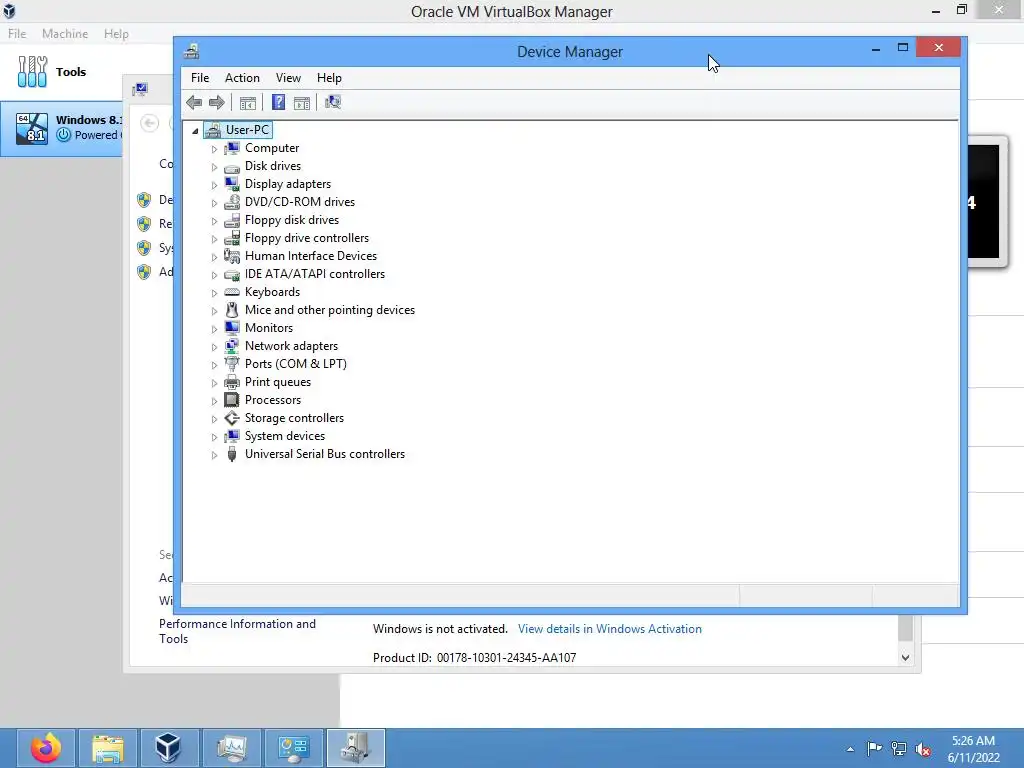Image resolution: width=1024 pixels, height=768 pixels.
Task: Click the DVD/CD-ROM drives category icon
Action: (x=232, y=202)
